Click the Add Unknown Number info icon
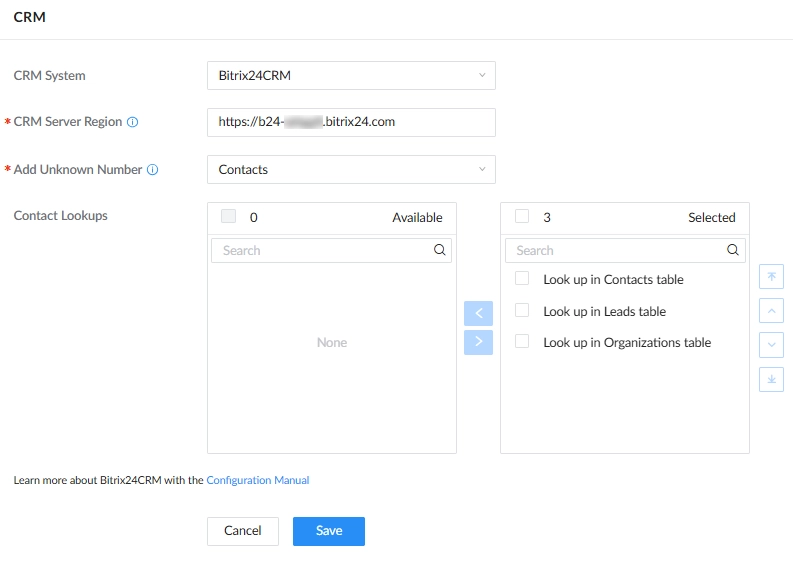 click(x=152, y=170)
